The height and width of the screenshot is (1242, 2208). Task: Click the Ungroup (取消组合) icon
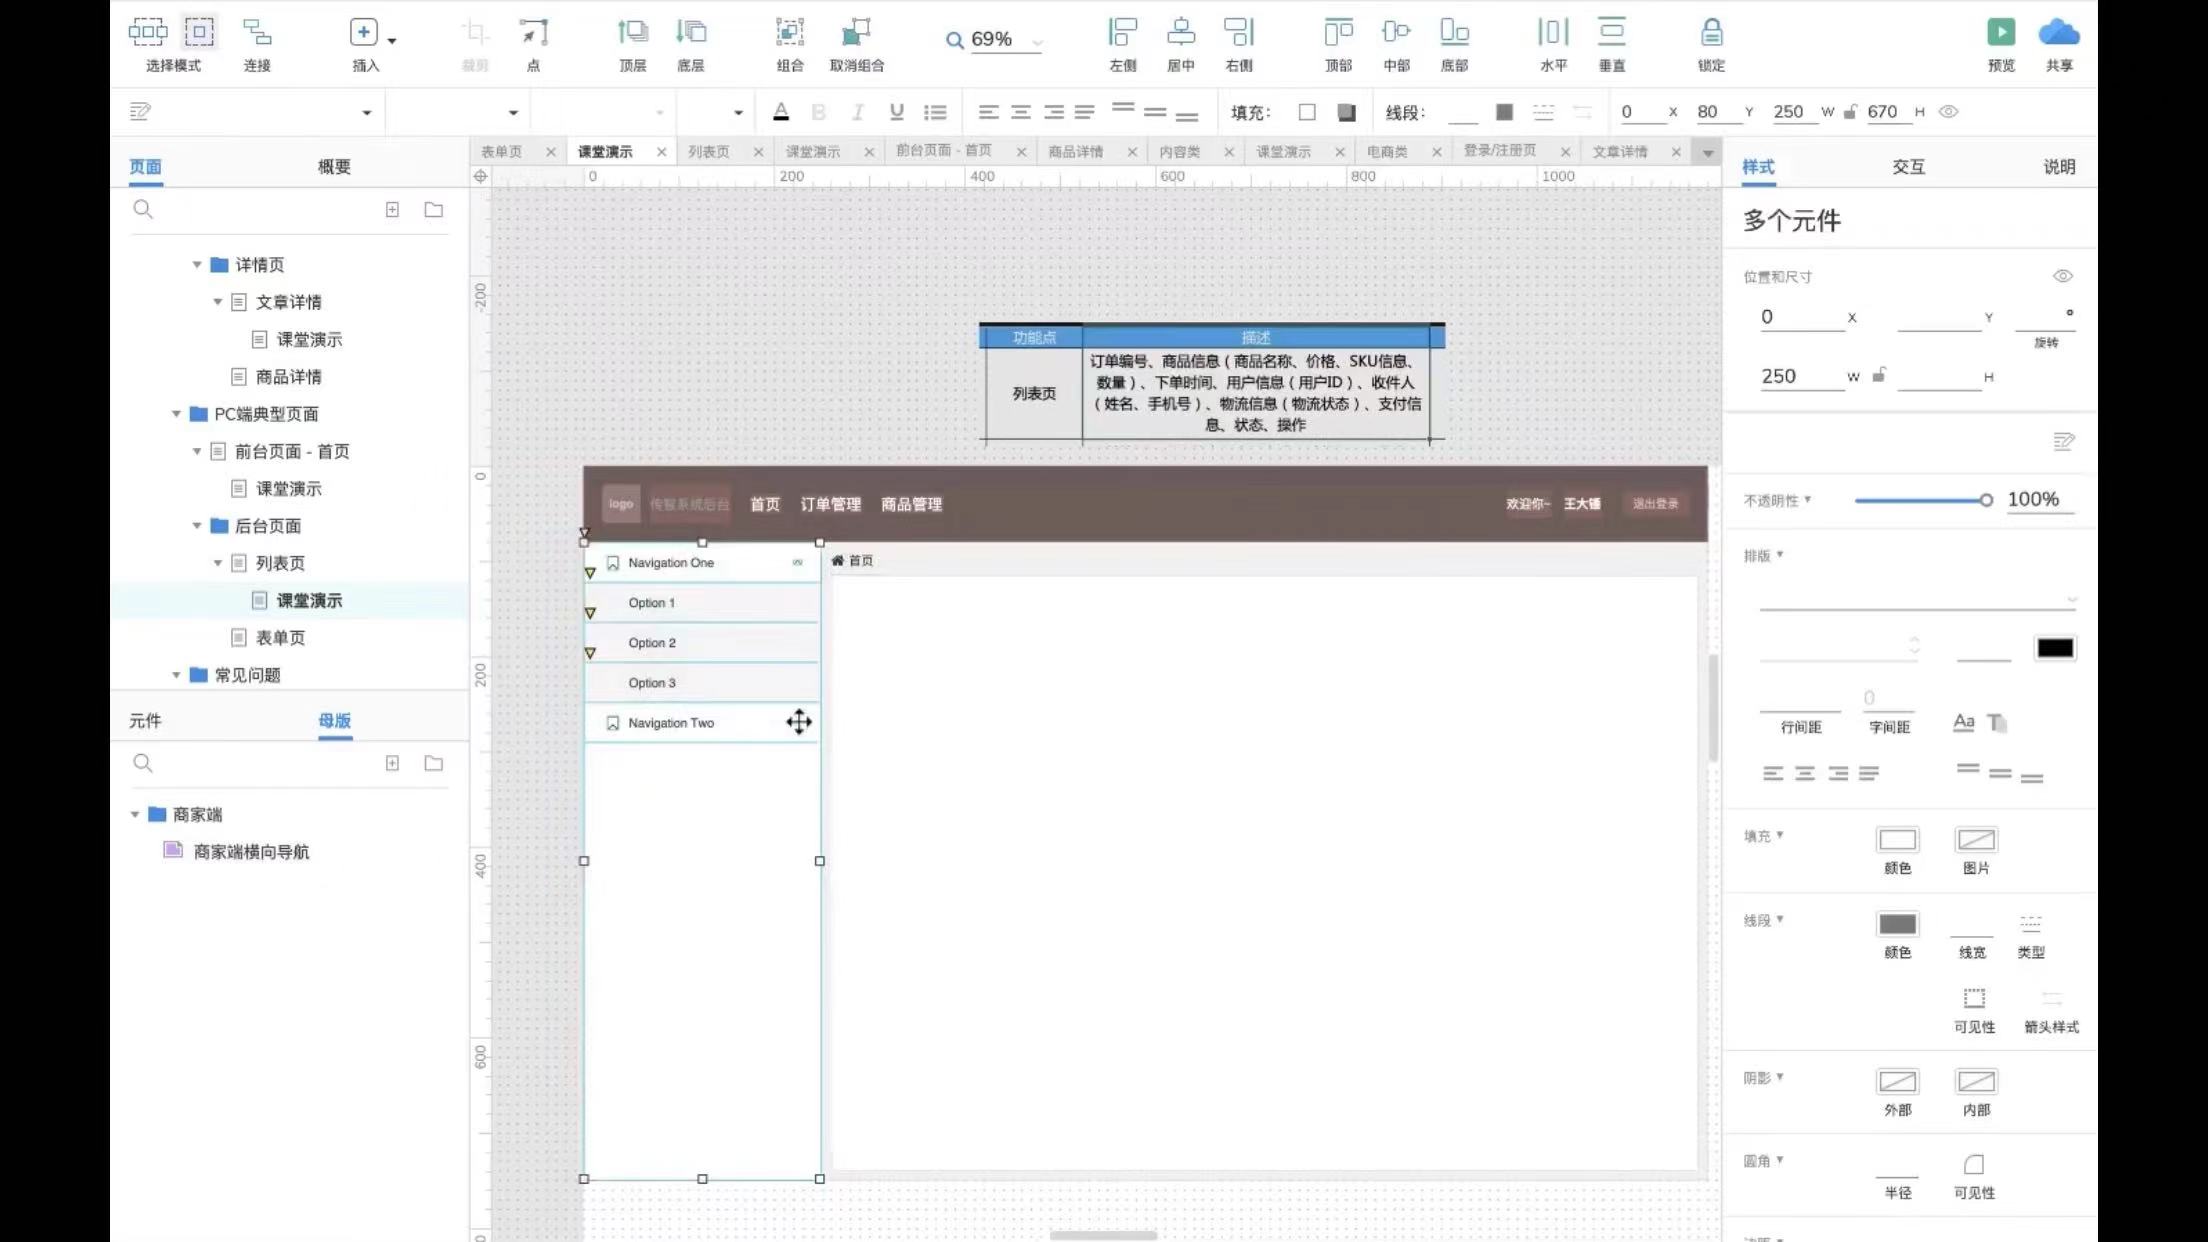[856, 33]
